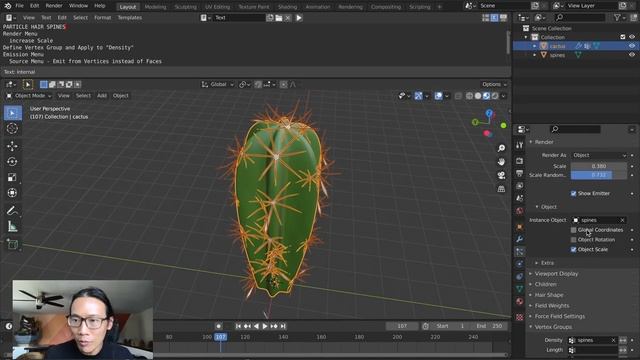Enable Global Coordinates checkbox
The image size is (640, 360).
coord(573,230)
